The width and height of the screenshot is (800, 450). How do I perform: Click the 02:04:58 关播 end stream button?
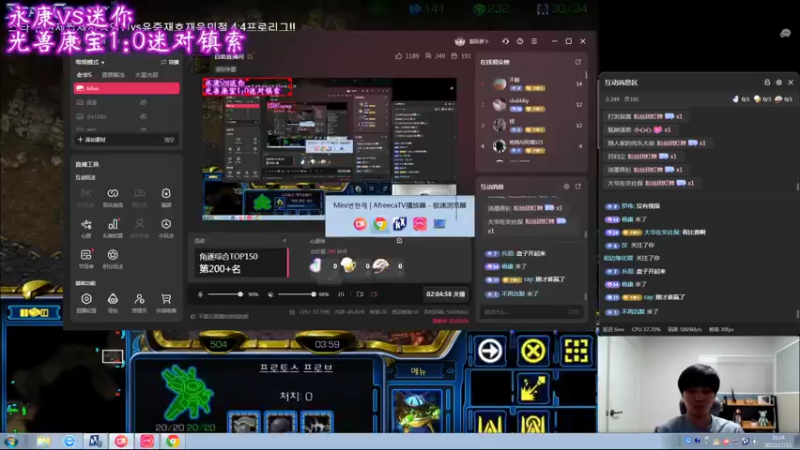445,294
